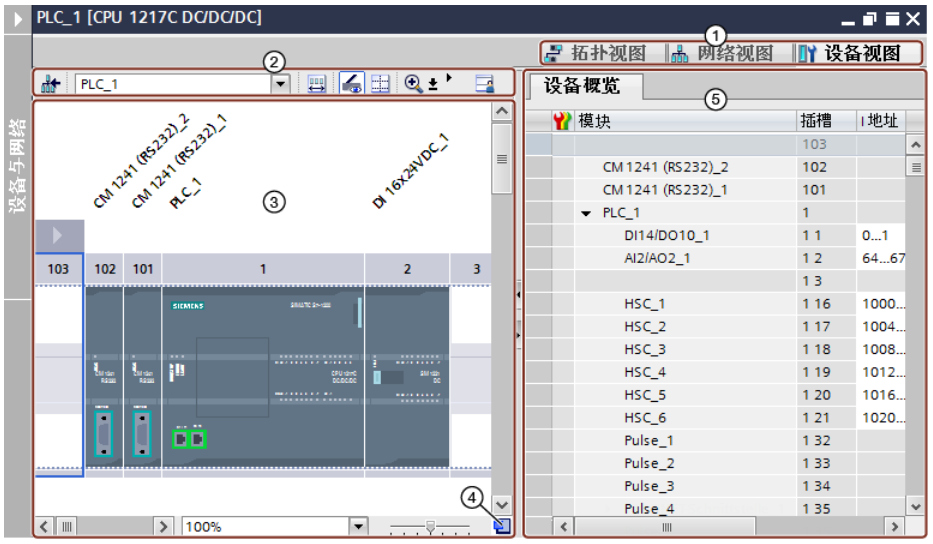Viewport: 933px width, 544px height.
Task: Click the 插槽 column header
Action: pyautogui.click(x=826, y=121)
